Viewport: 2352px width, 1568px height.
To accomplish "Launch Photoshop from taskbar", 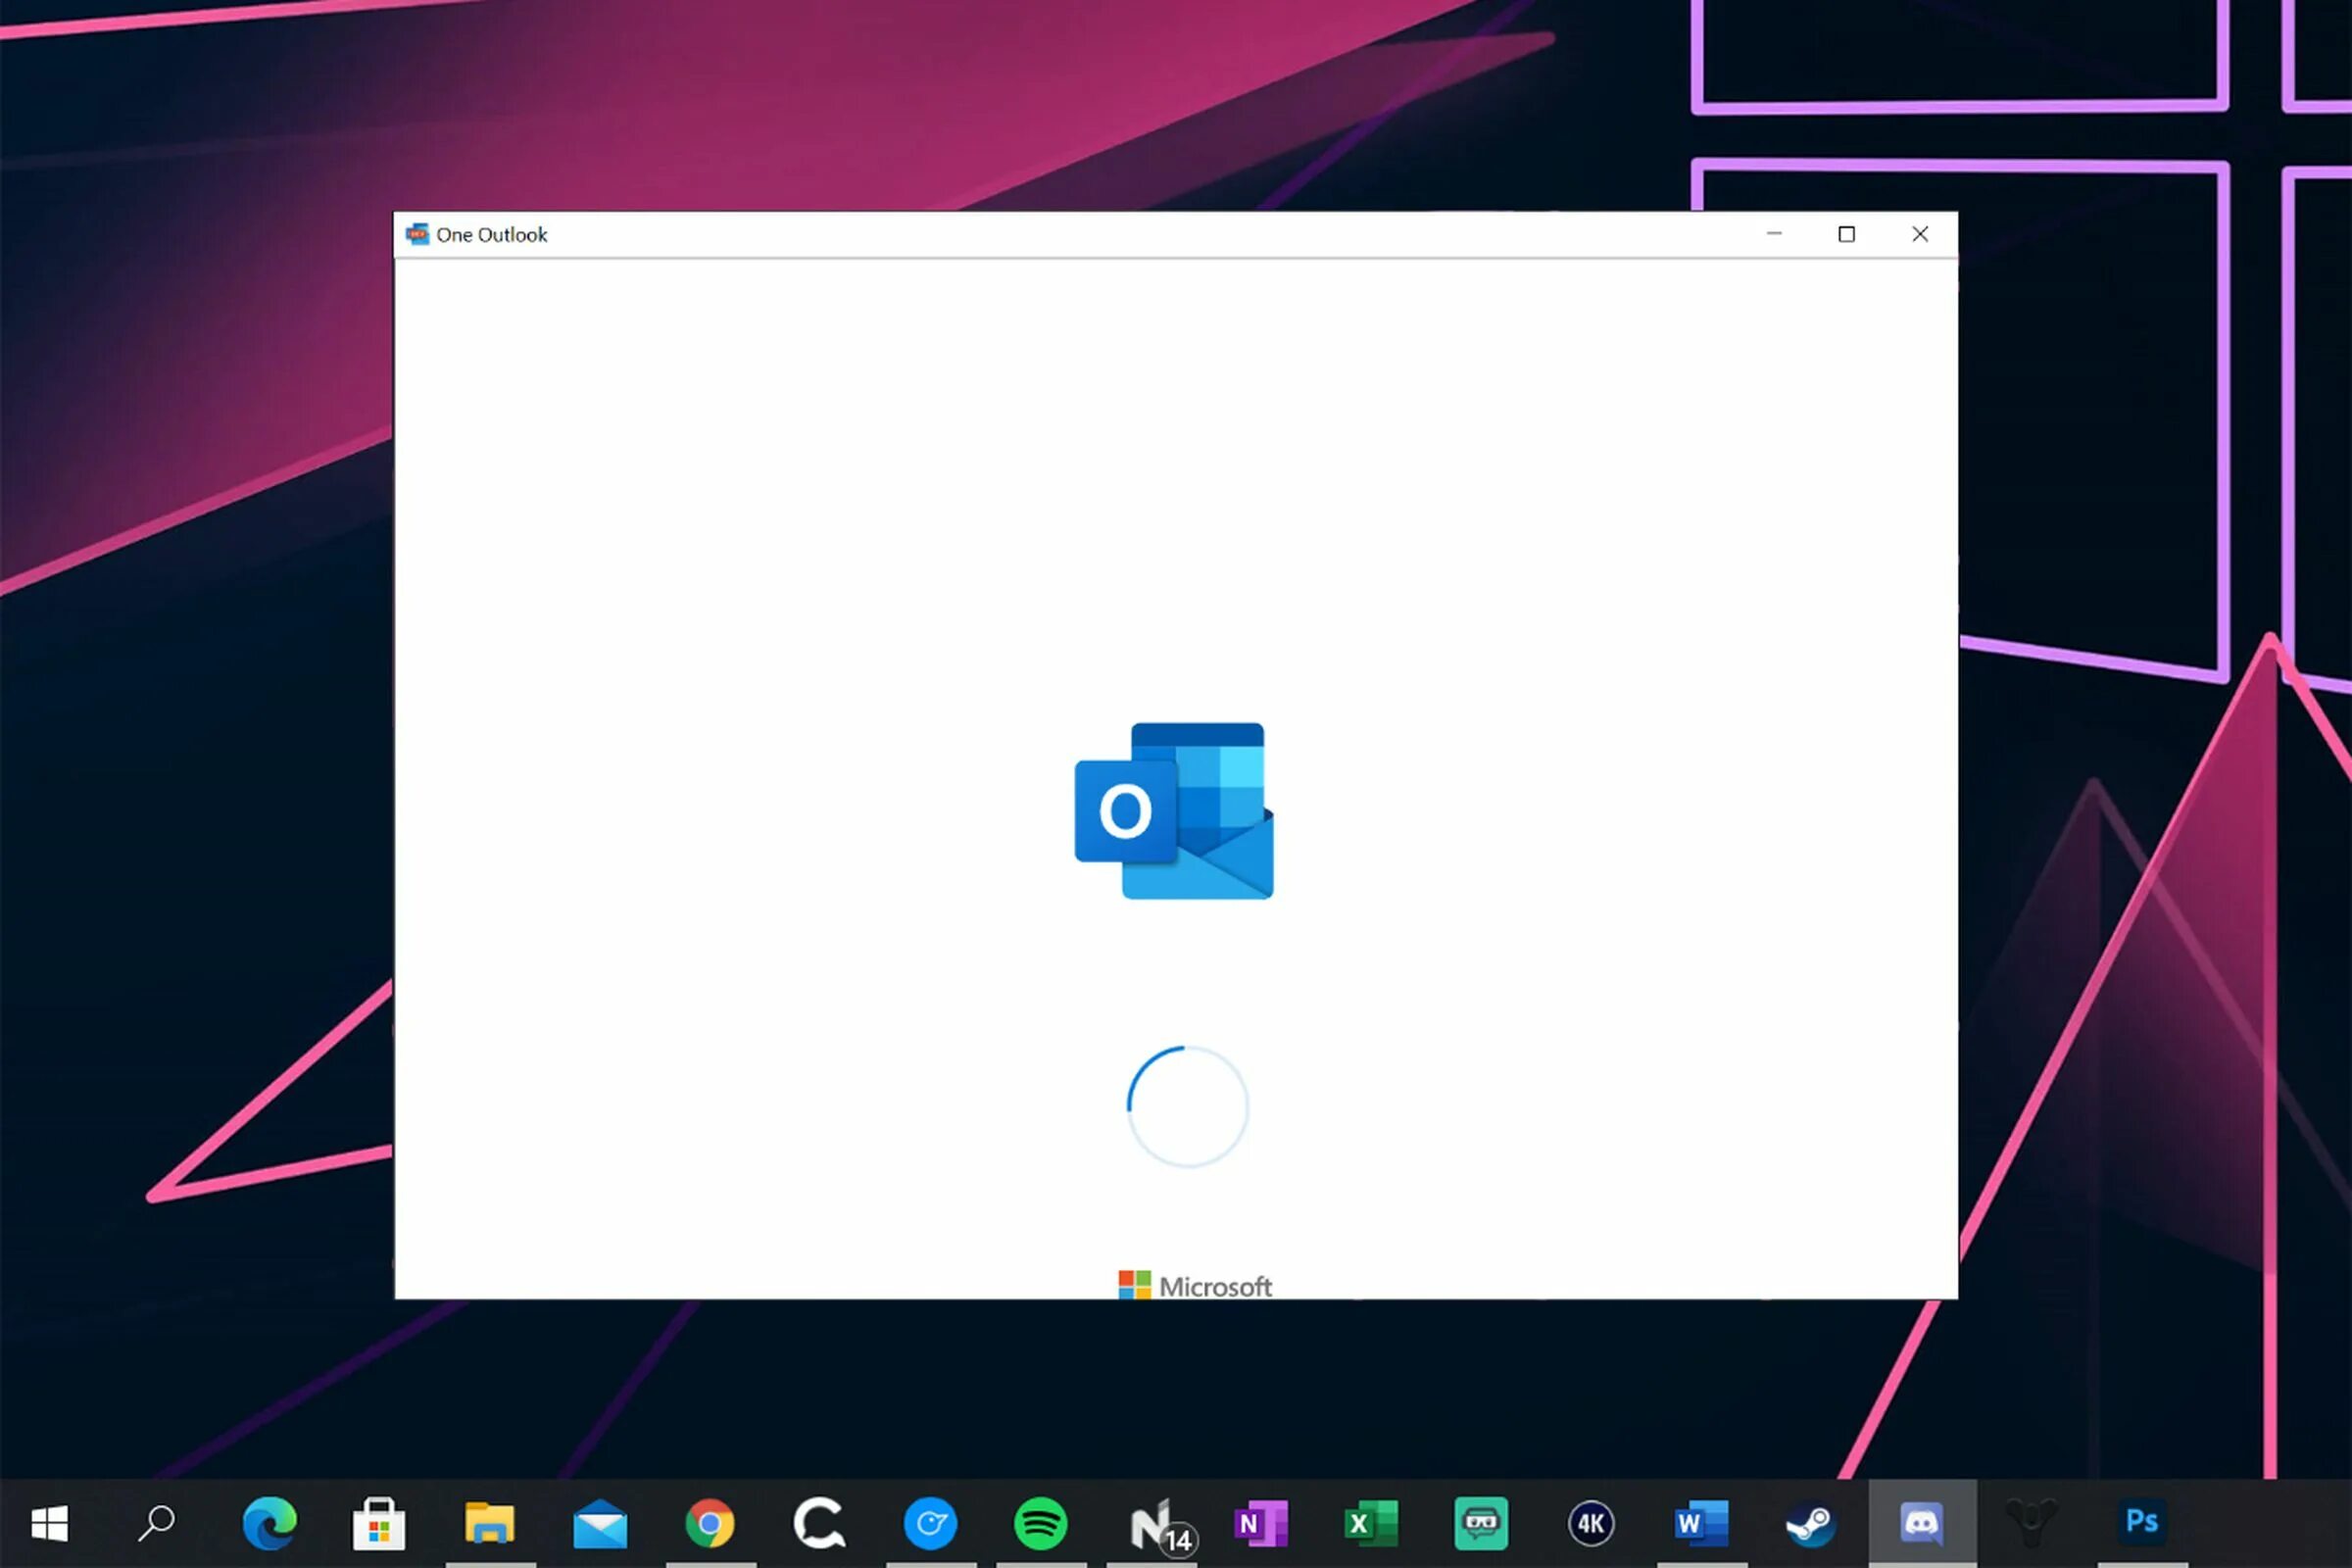I will click(x=2141, y=1522).
